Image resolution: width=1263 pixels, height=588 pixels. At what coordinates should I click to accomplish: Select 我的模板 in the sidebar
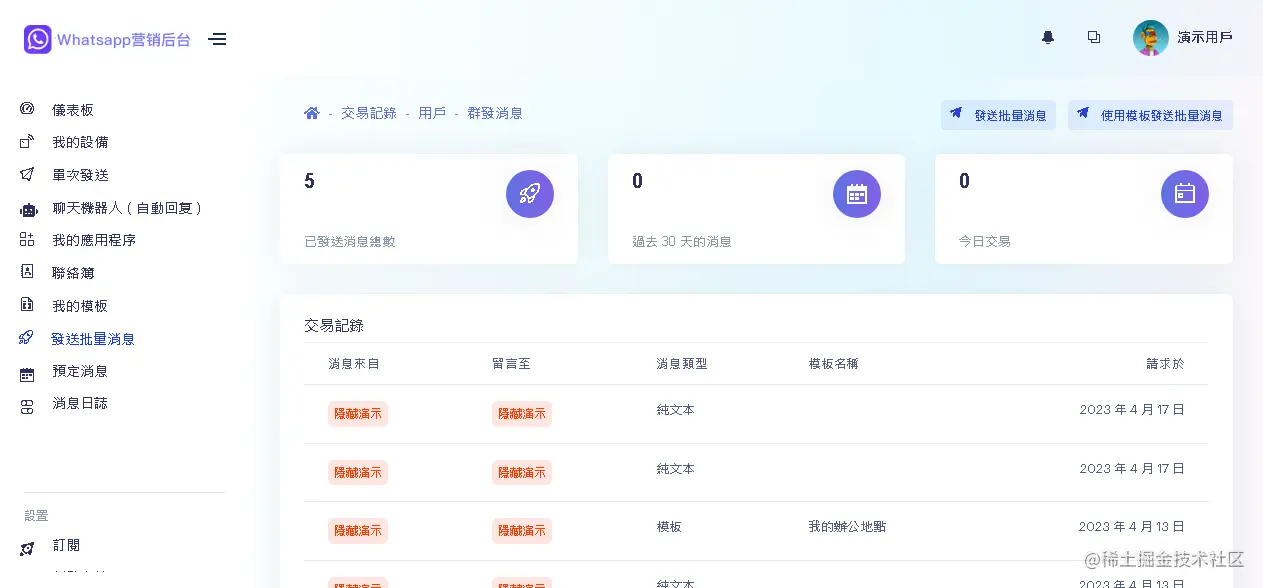(80, 305)
